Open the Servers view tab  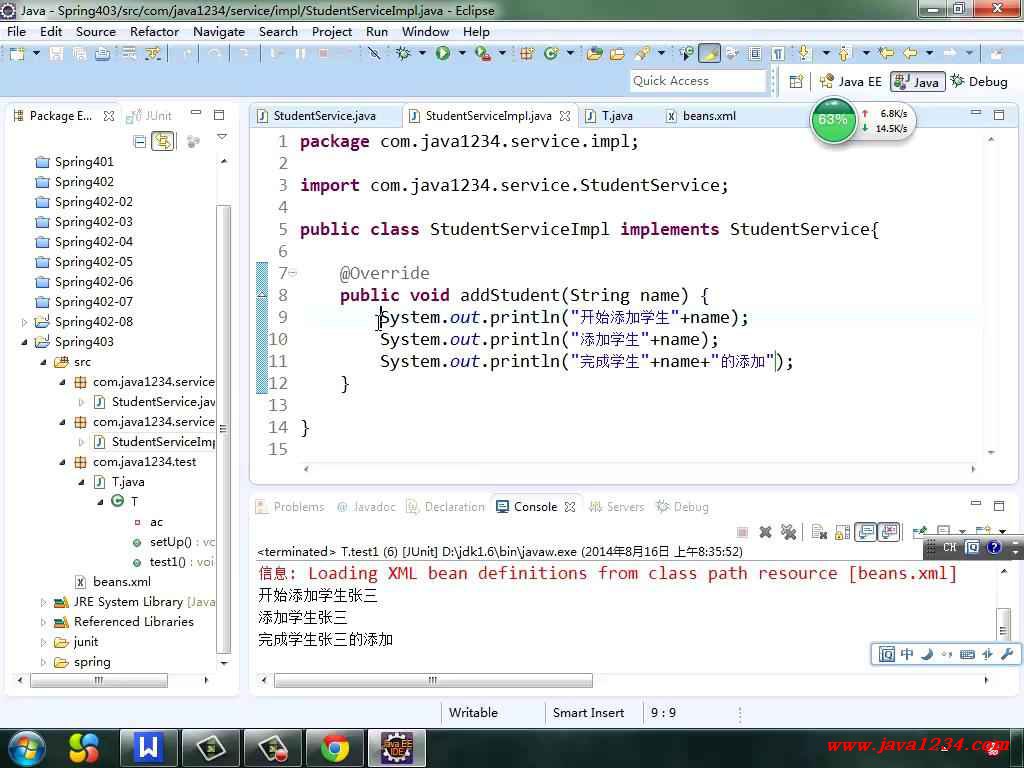tap(616, 507)
